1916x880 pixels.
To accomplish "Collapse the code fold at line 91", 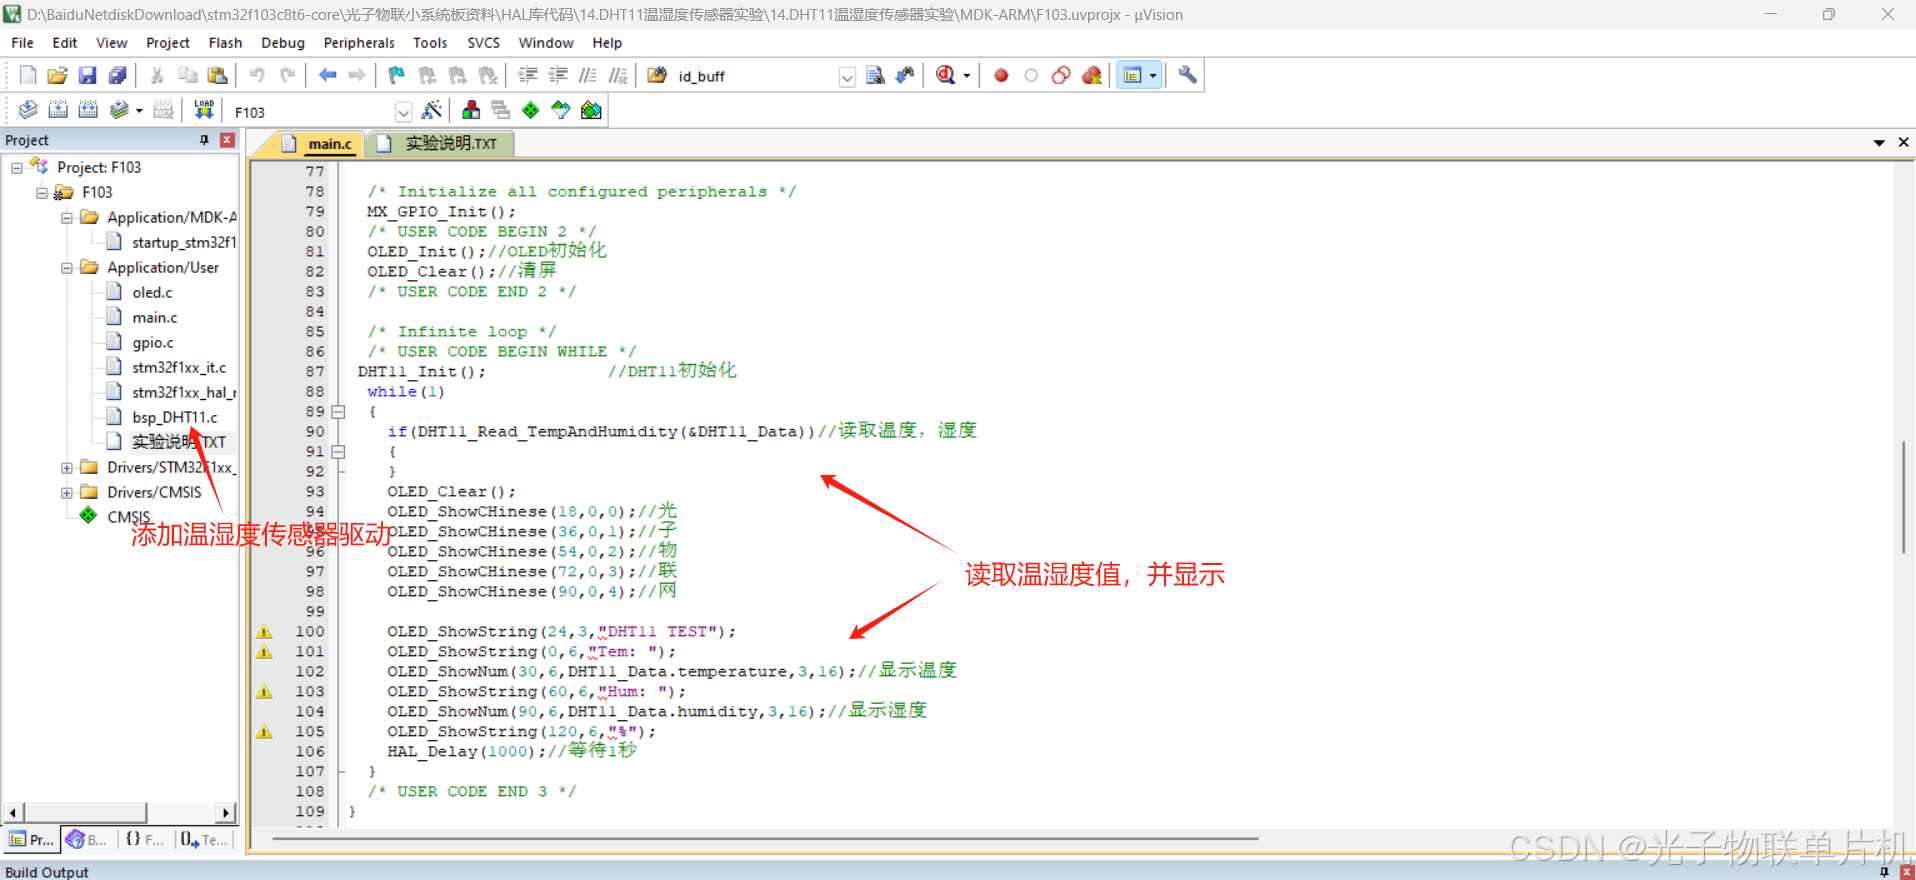I will [338, 452].
